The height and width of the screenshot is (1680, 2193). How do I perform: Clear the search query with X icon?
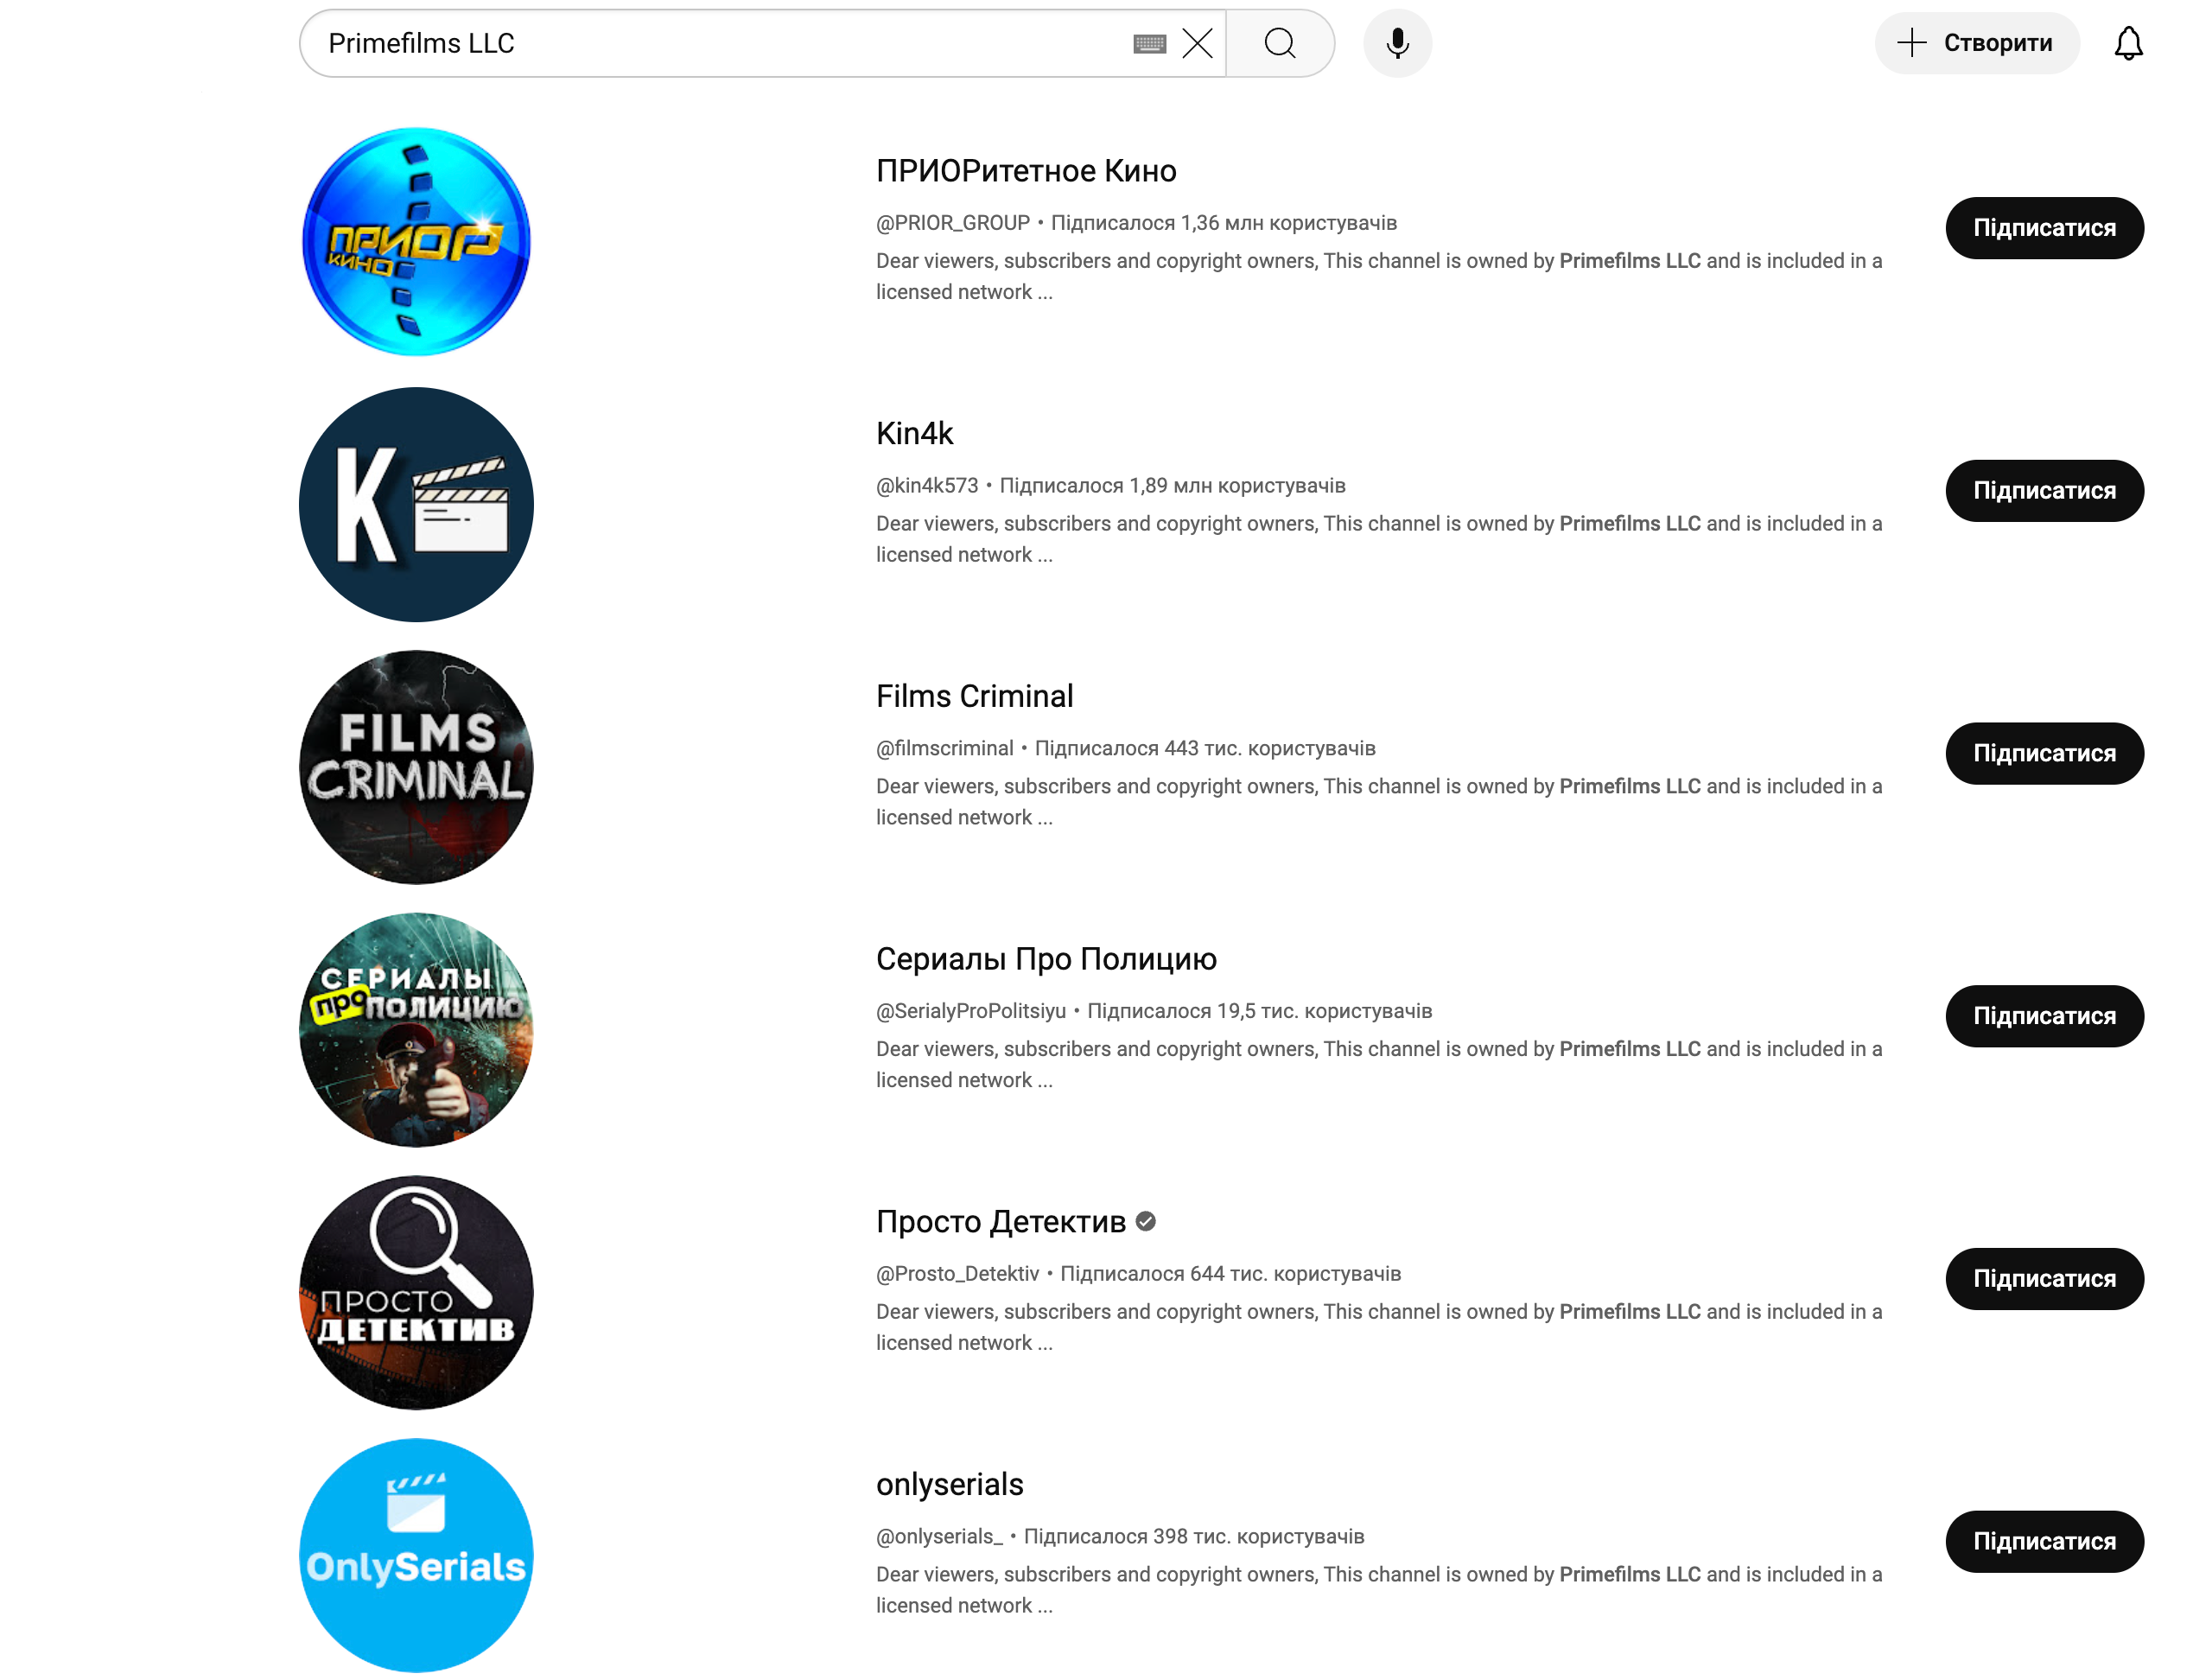pos(1196,43)
